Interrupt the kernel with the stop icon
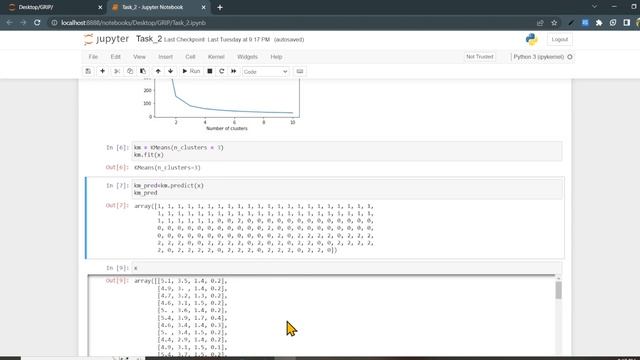 [x=210, y=71]
